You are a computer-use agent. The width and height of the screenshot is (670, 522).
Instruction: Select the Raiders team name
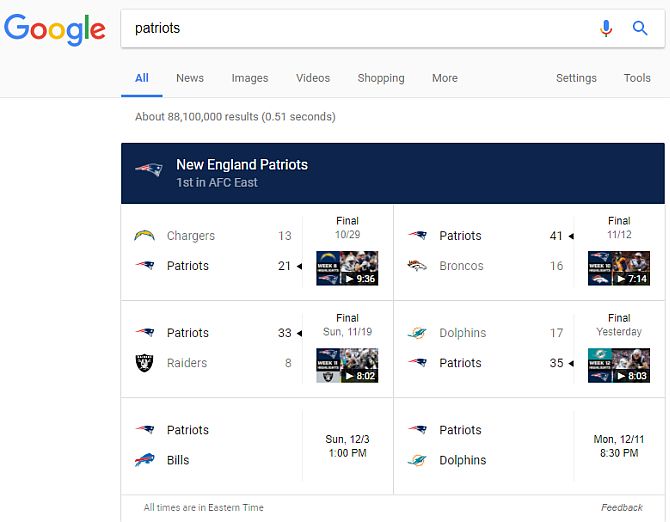coord(187,363)
